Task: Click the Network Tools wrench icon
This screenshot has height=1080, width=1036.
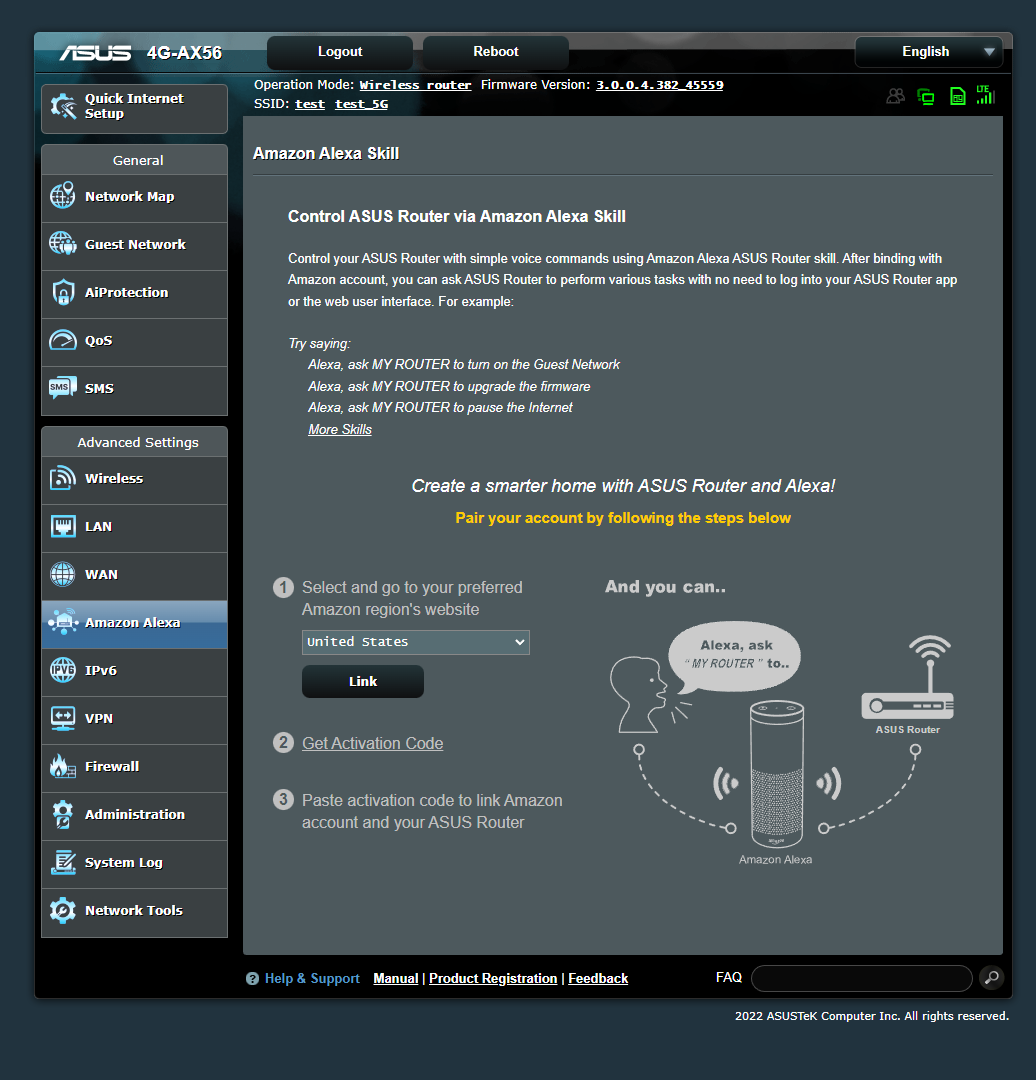Action: (x=63, y=911)
